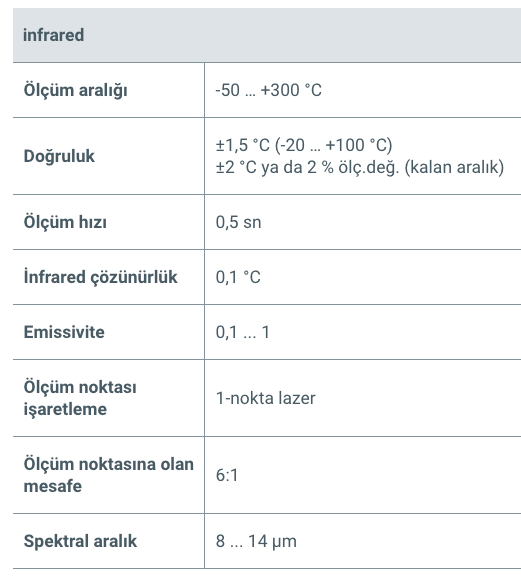
Task: Select the Ölçüm hızı label
Action: pos(65,222)
